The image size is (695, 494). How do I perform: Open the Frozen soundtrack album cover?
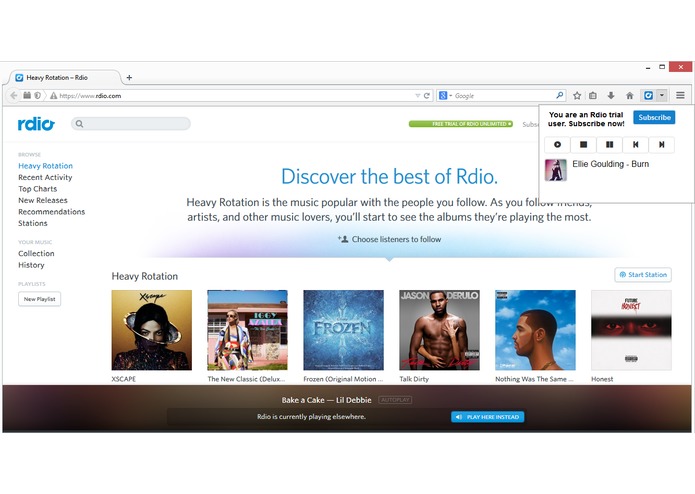coord(344,330)
